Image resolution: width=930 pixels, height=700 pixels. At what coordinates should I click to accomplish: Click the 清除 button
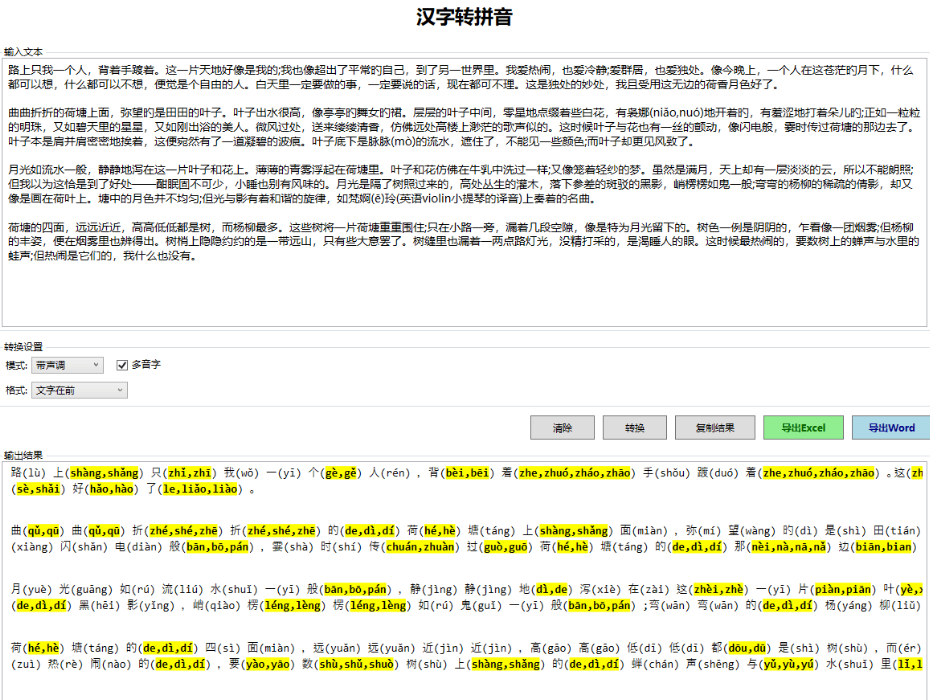[x=563, y=428]
